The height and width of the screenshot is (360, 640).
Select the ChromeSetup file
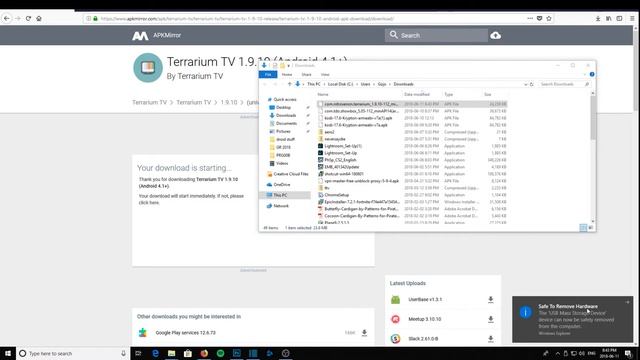coord(336,195)
